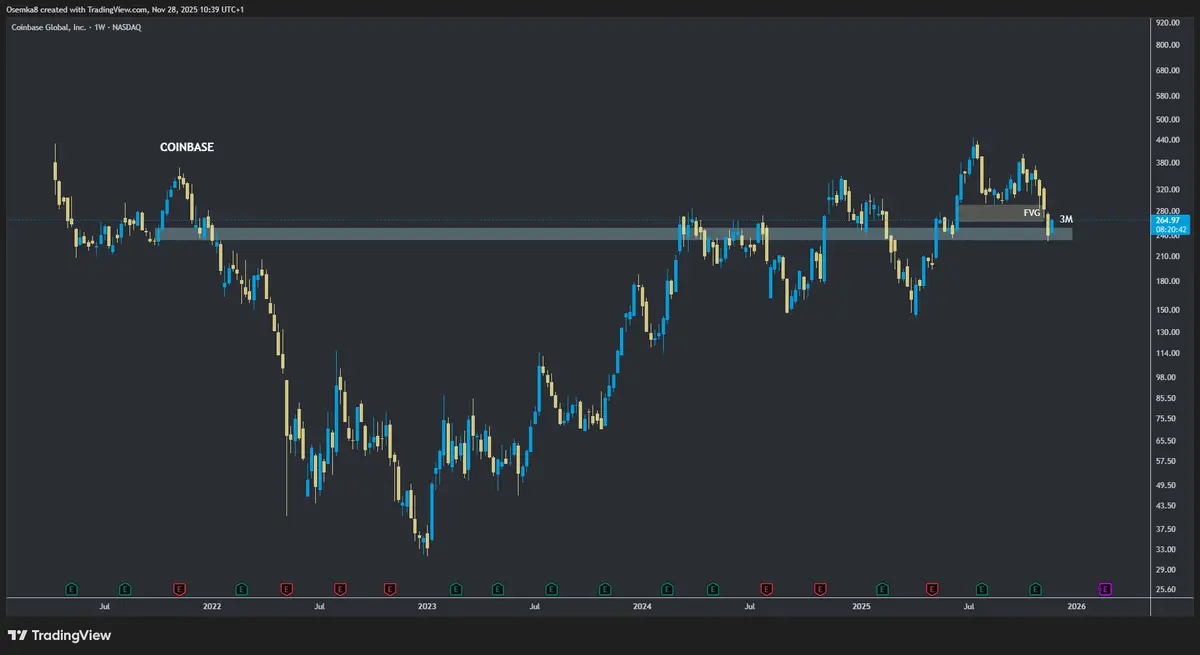Click the 49.50 price axis label
This screenshot has height=655, width=1200.
(x=1167, y=485)
